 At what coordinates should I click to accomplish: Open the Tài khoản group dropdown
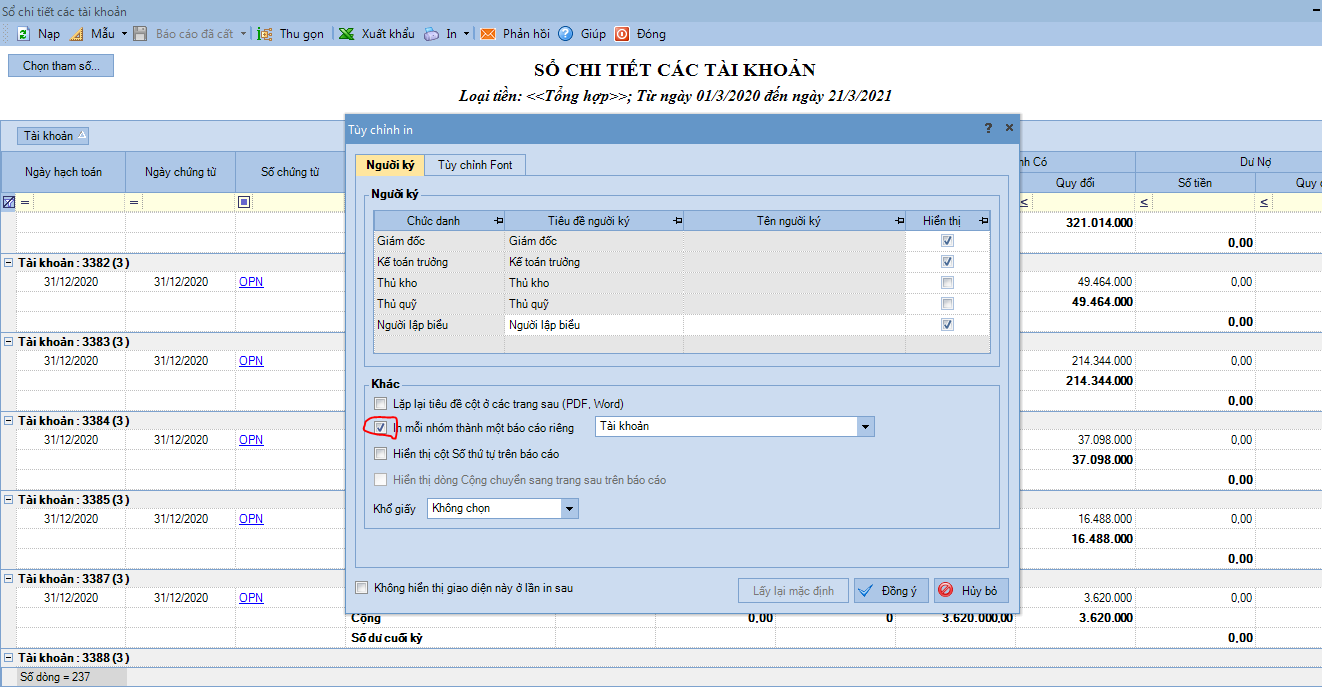tap(865, 427)
